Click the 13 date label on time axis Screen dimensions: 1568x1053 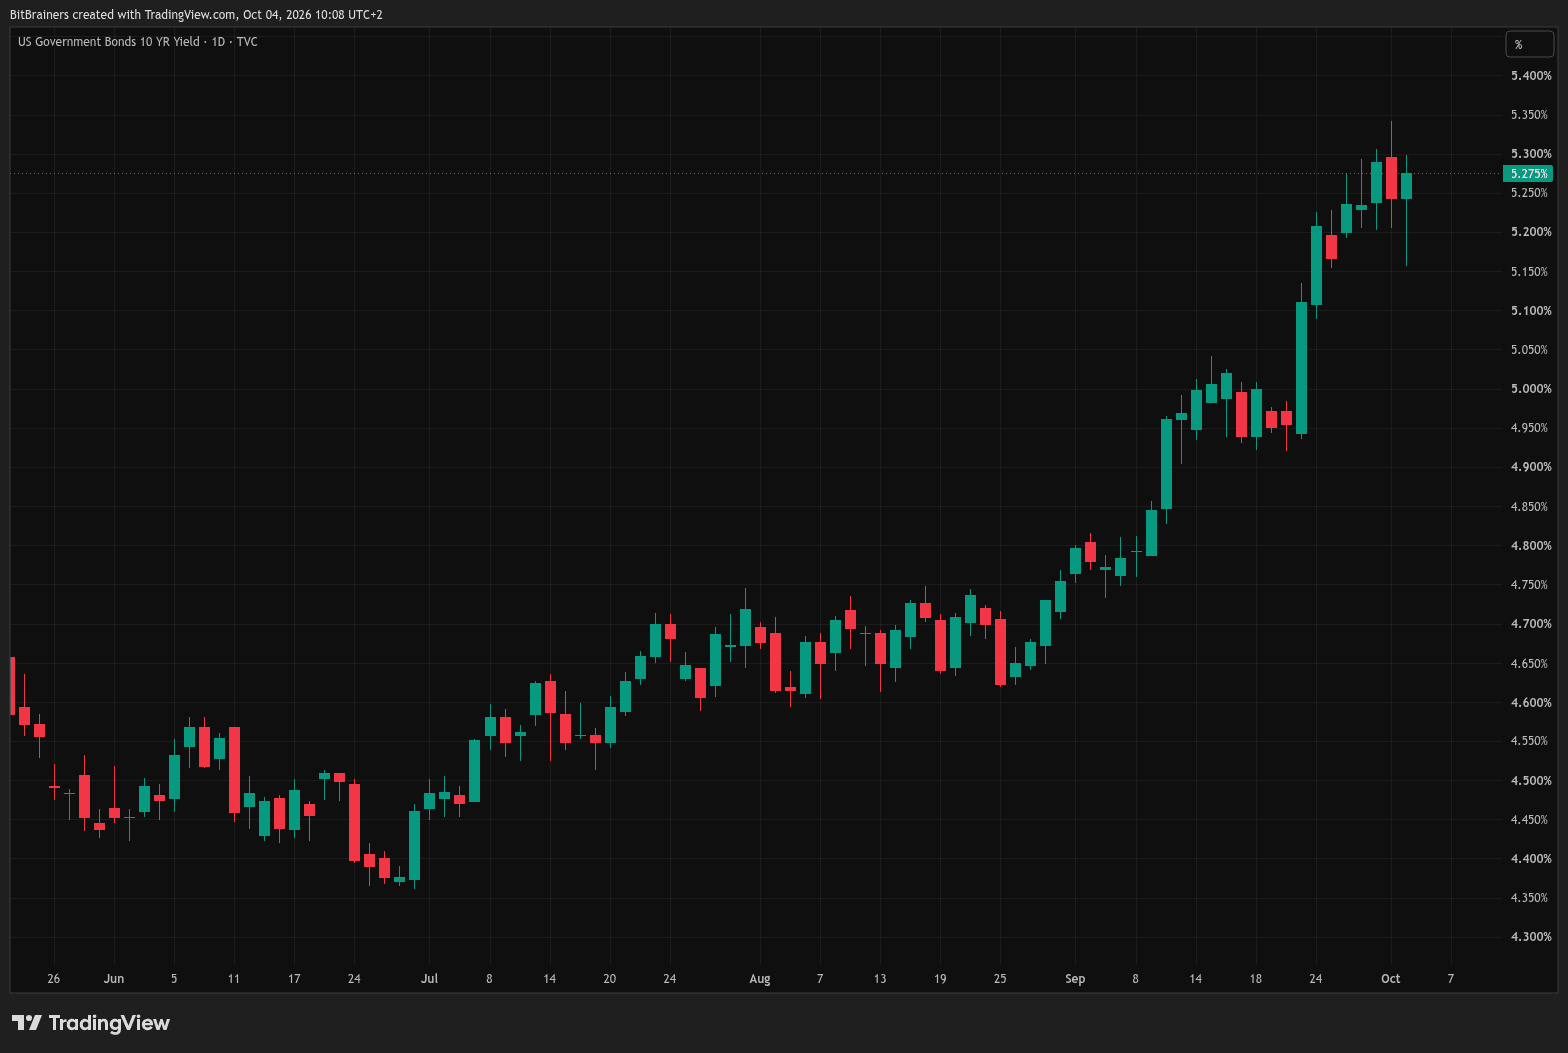[x=880, y=979]
